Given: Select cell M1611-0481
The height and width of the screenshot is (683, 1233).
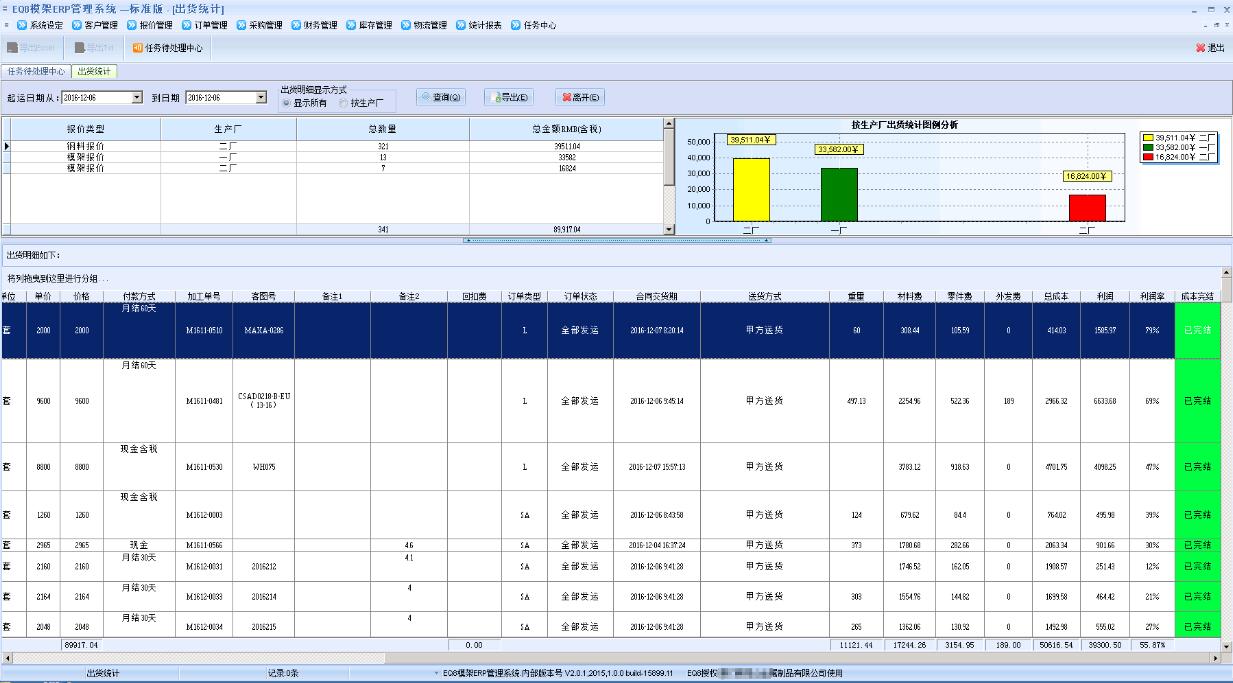Looking at the screenshot, I should 204,401.
